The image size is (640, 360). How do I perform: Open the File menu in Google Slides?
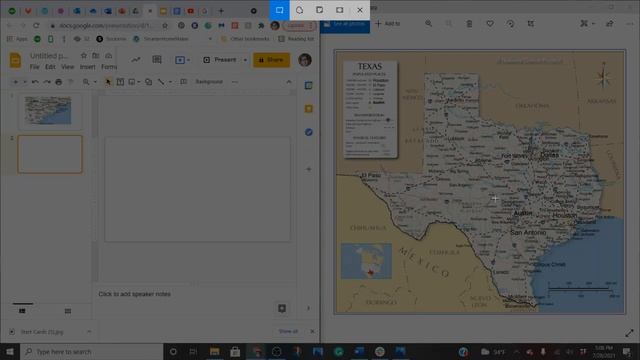click(x=35, y=67)
